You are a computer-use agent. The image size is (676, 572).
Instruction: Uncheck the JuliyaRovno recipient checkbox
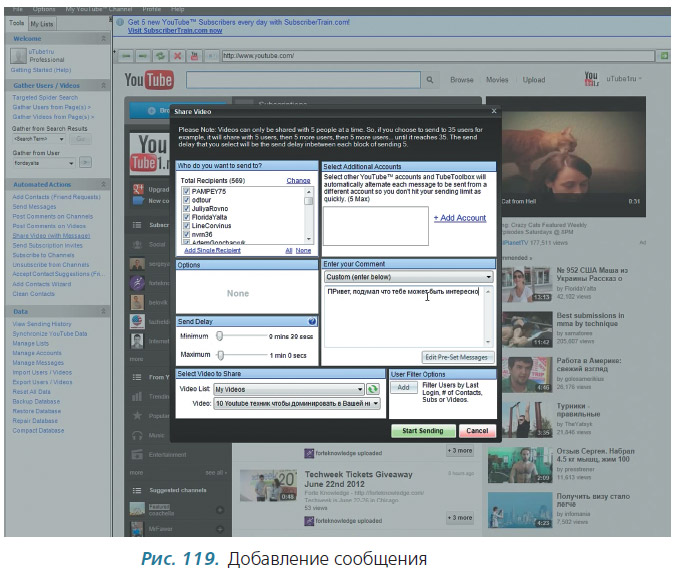click(x=187, y=209)
